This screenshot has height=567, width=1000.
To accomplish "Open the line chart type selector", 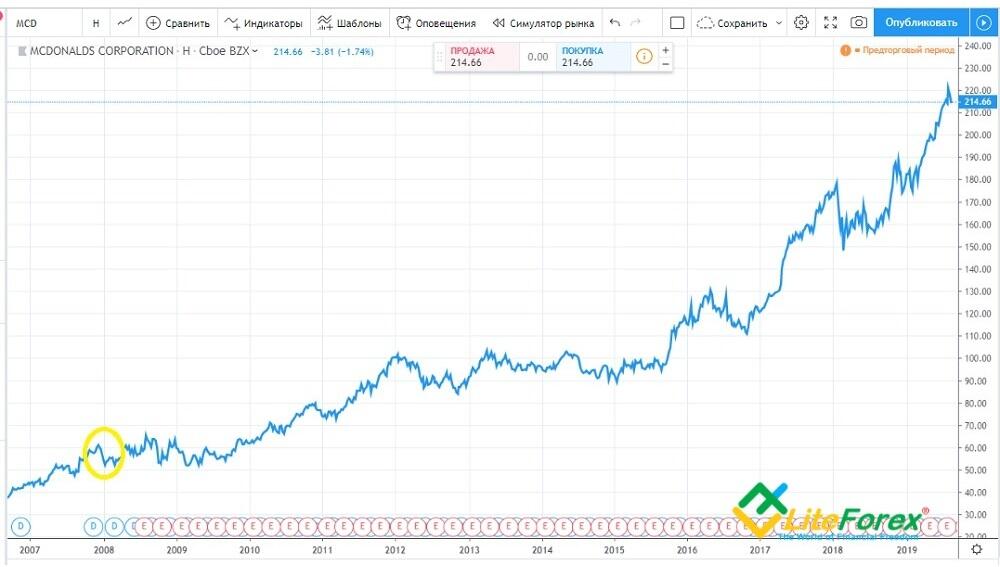I will 124,23.
